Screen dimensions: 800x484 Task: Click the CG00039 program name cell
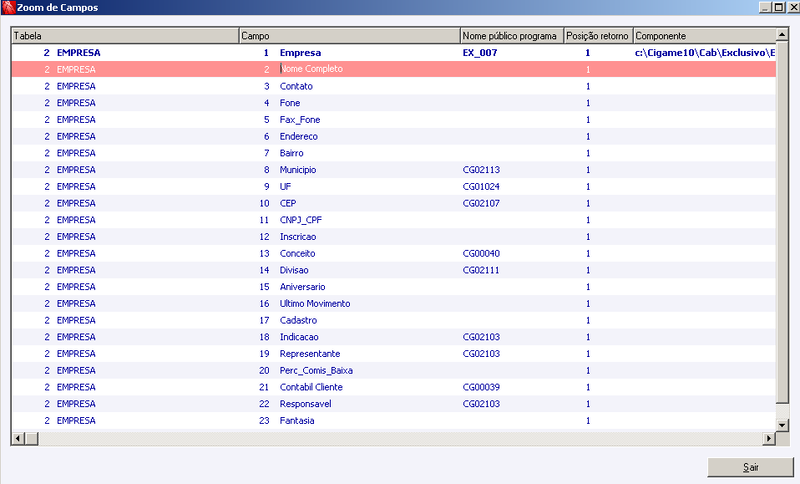481,387
